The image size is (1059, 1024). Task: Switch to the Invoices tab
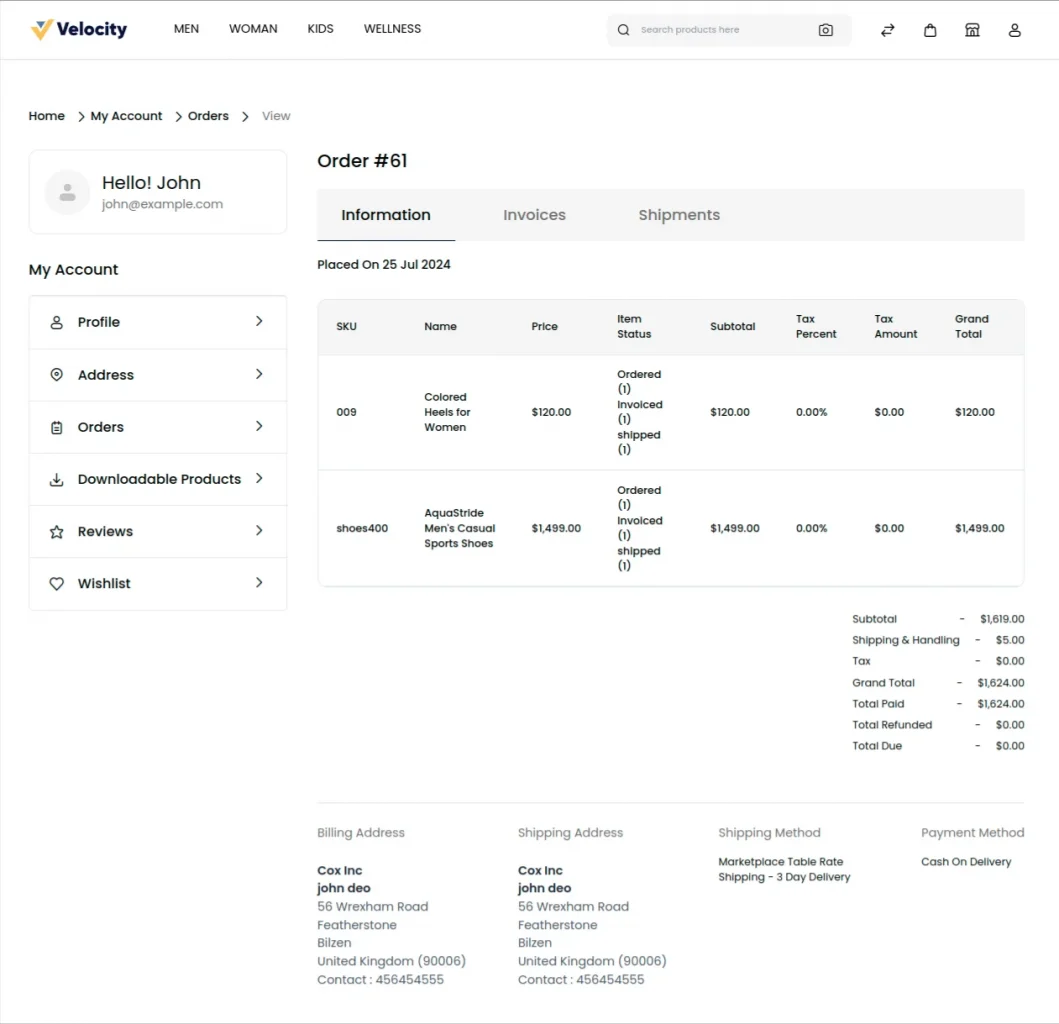534,215
